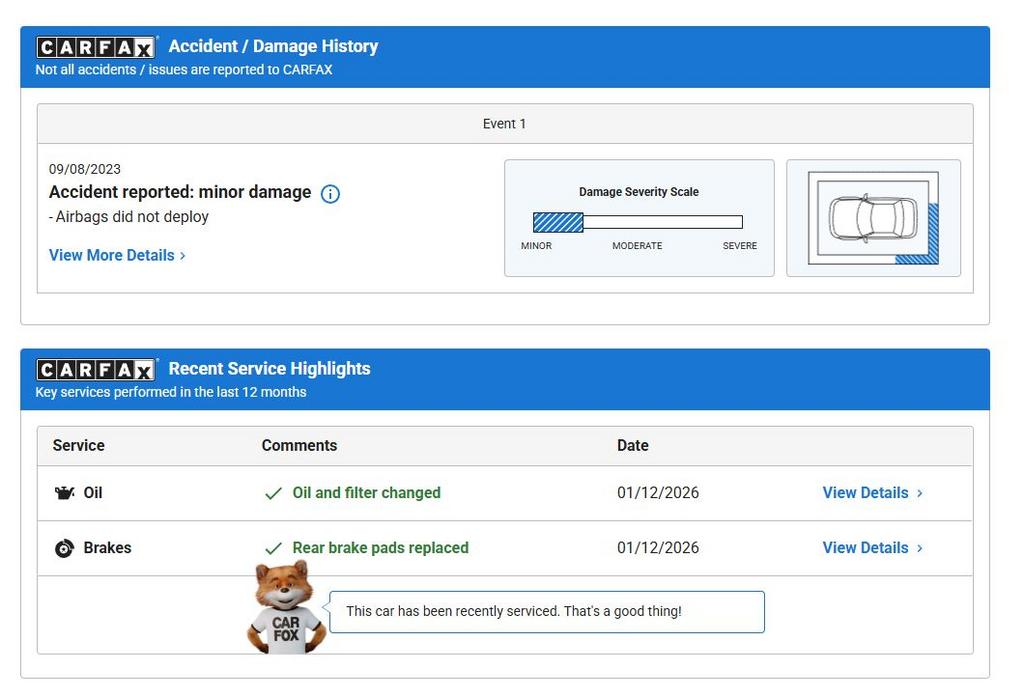Select the car damage location diagram
The width and height of the screenshot is (1024, 697).
873,218
